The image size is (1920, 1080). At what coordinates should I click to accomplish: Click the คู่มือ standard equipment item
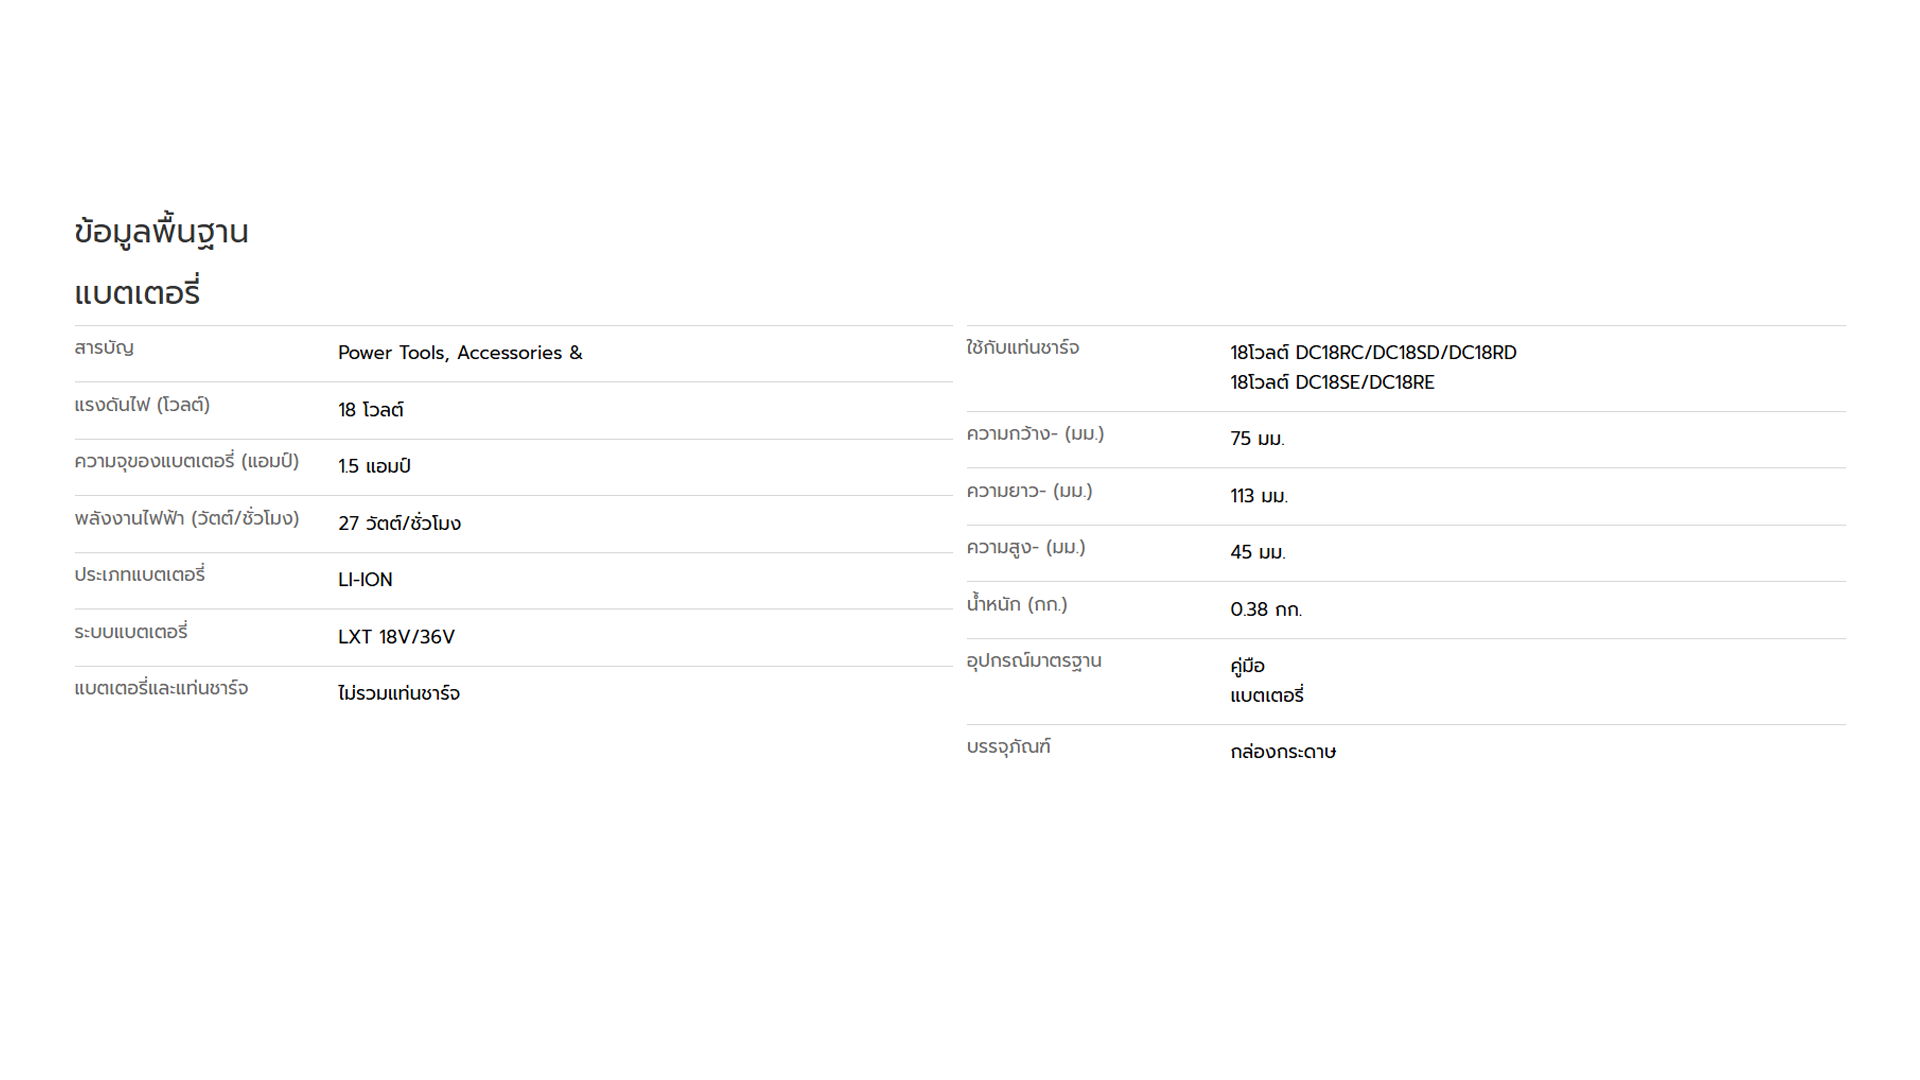click(x=1247, y=666)
